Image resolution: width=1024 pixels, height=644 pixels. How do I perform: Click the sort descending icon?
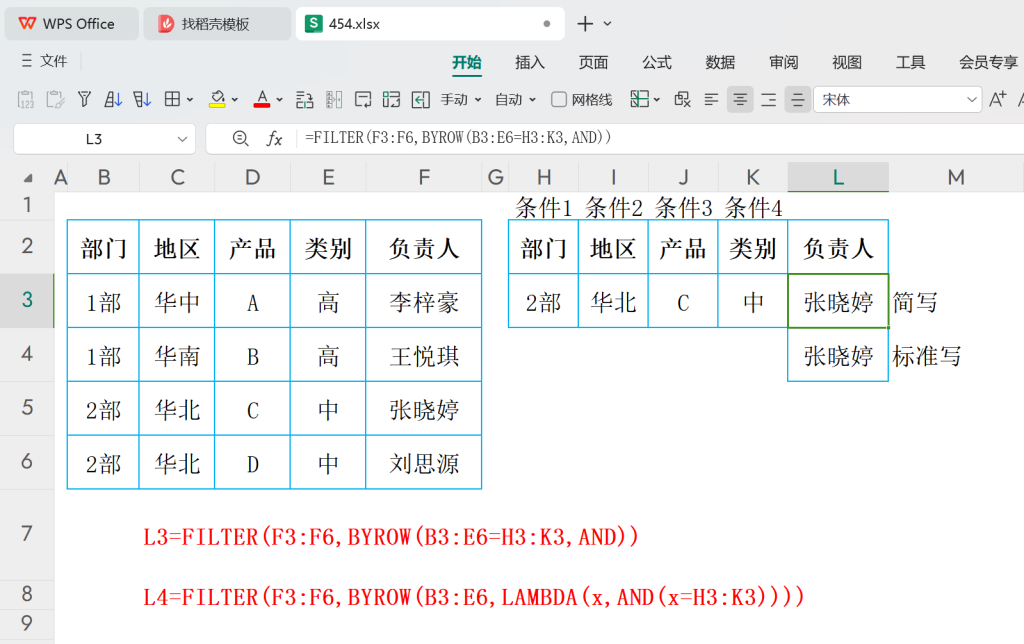(142, 99)
